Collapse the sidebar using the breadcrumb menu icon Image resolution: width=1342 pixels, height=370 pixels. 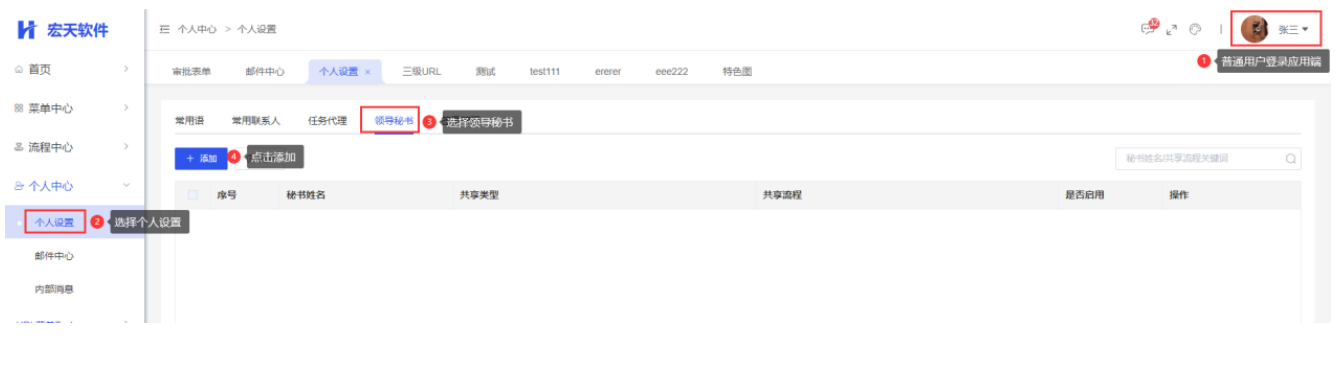166,29
